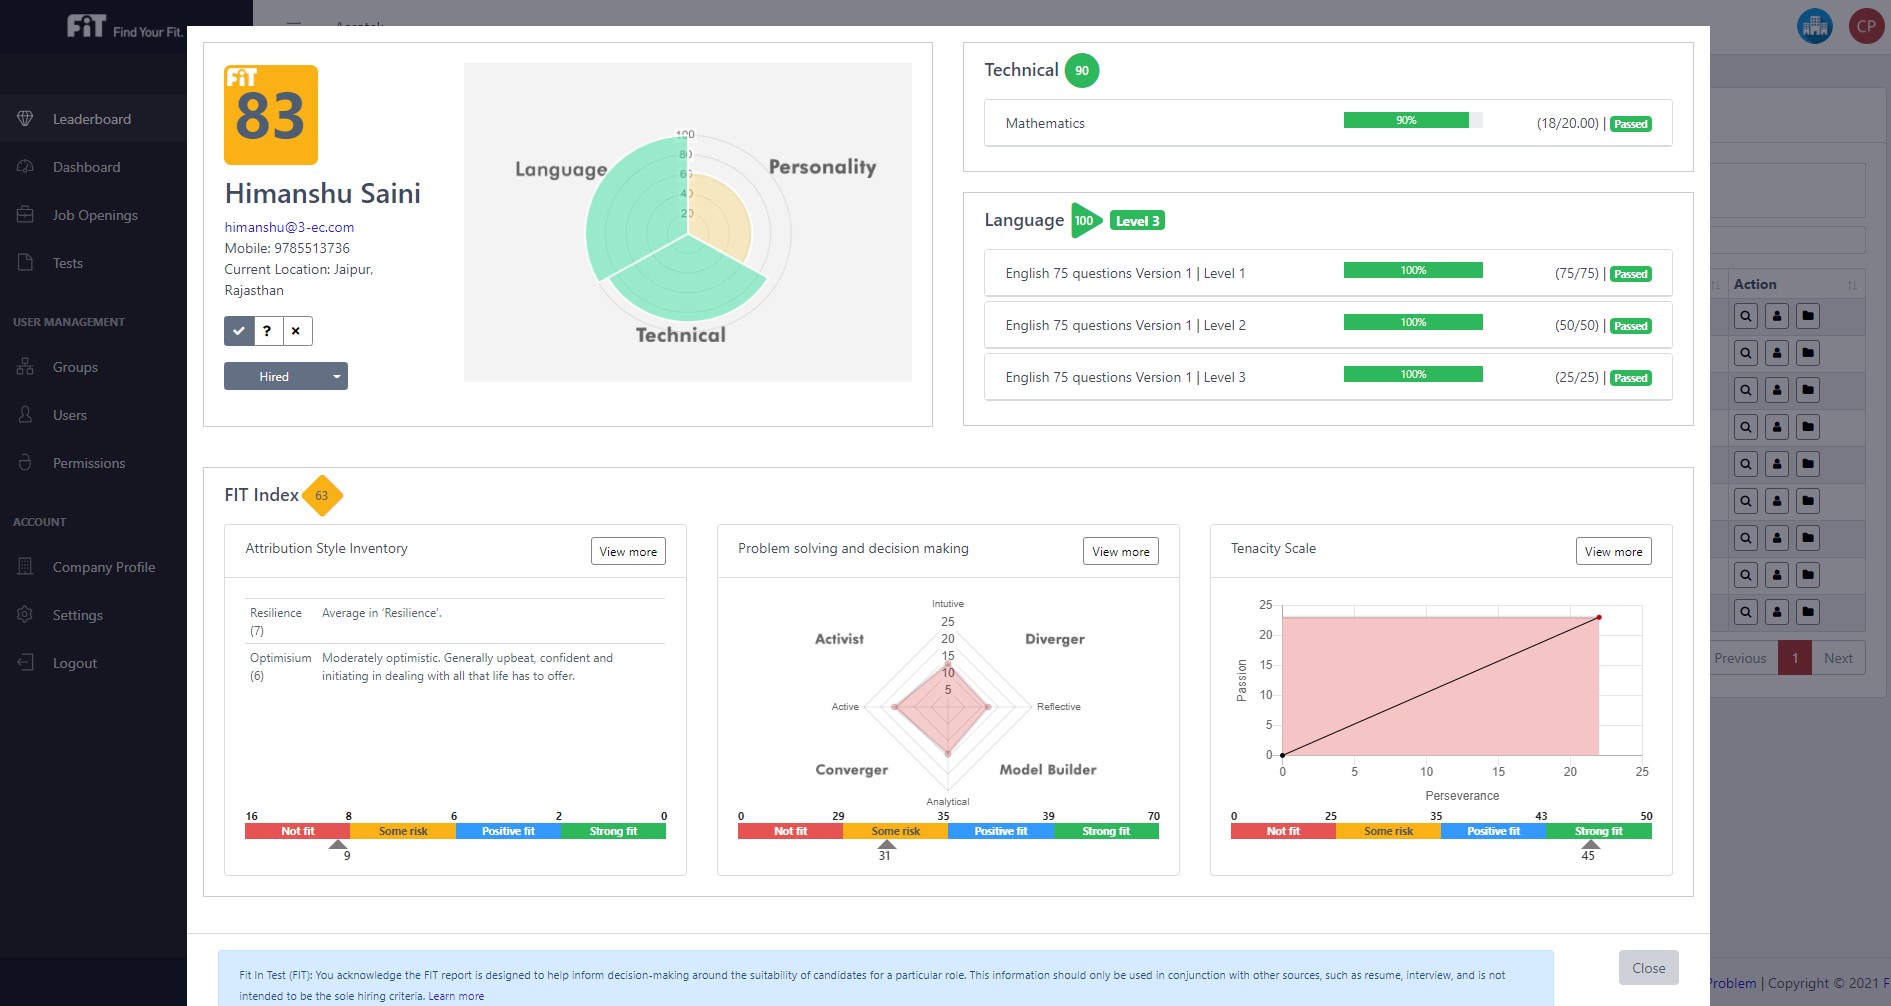
Task: Click the CP user avatar
Action: pyautogui.click(x=1866, y=26)
